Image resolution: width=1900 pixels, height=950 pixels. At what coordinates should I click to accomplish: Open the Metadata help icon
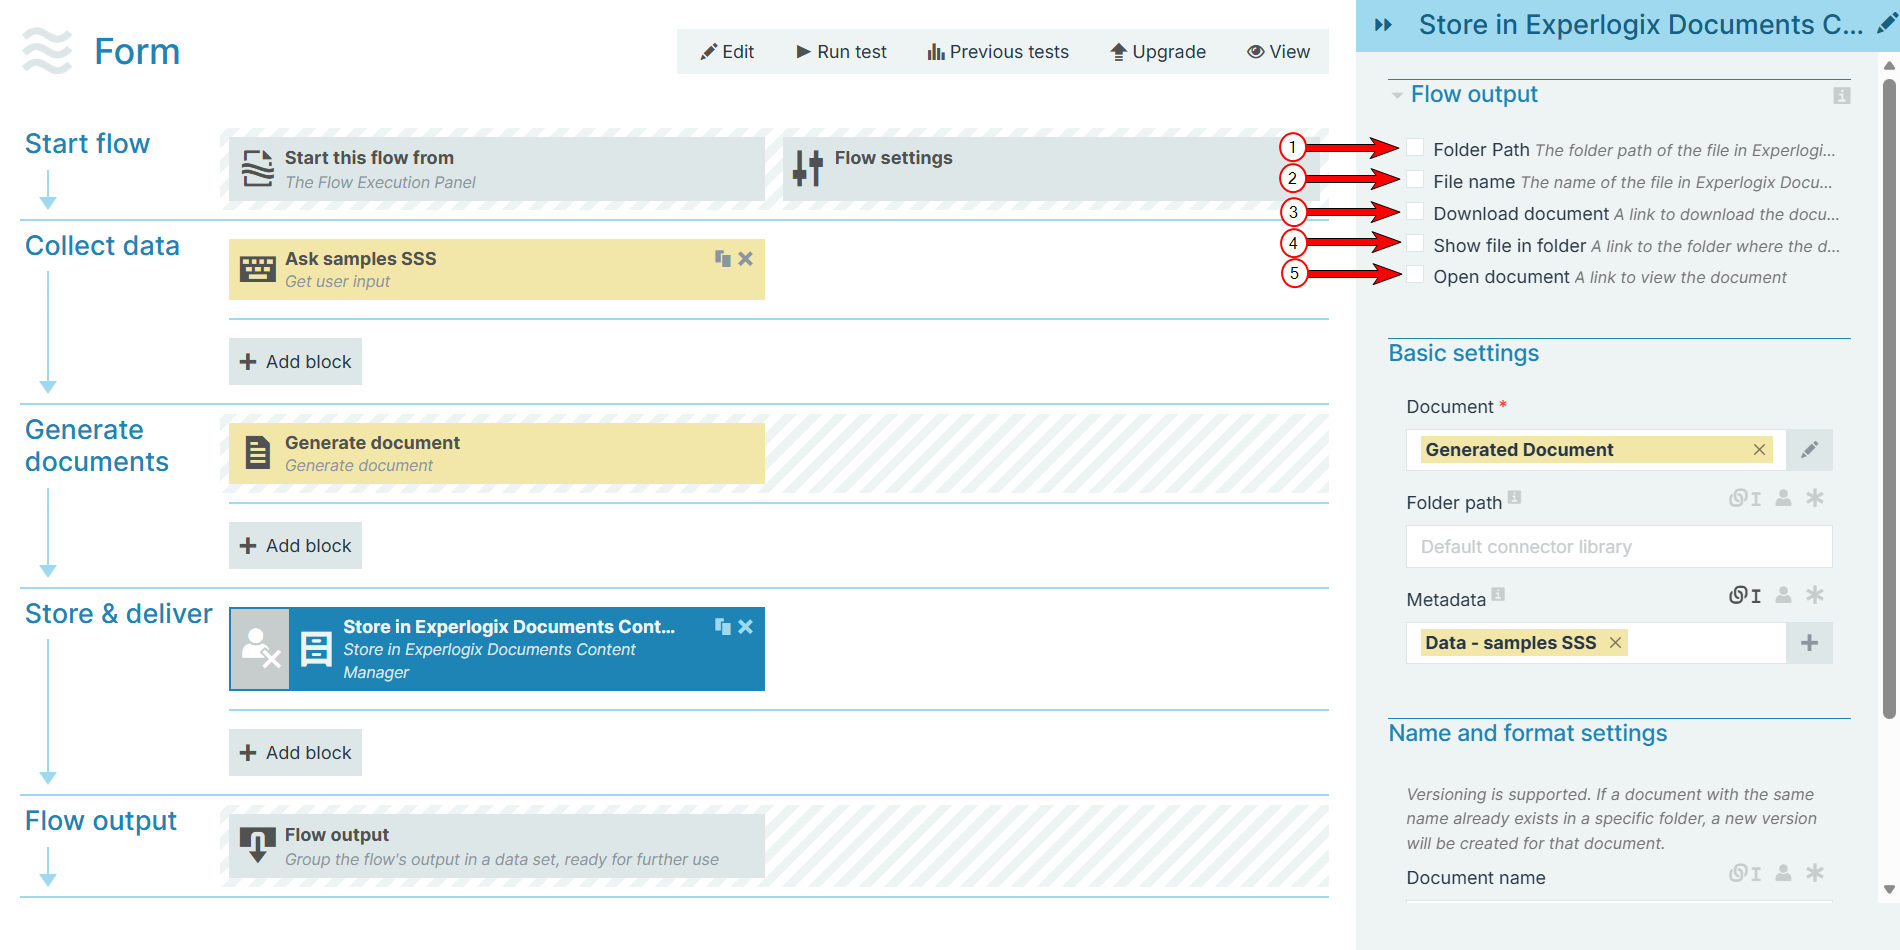point(1498,594)
